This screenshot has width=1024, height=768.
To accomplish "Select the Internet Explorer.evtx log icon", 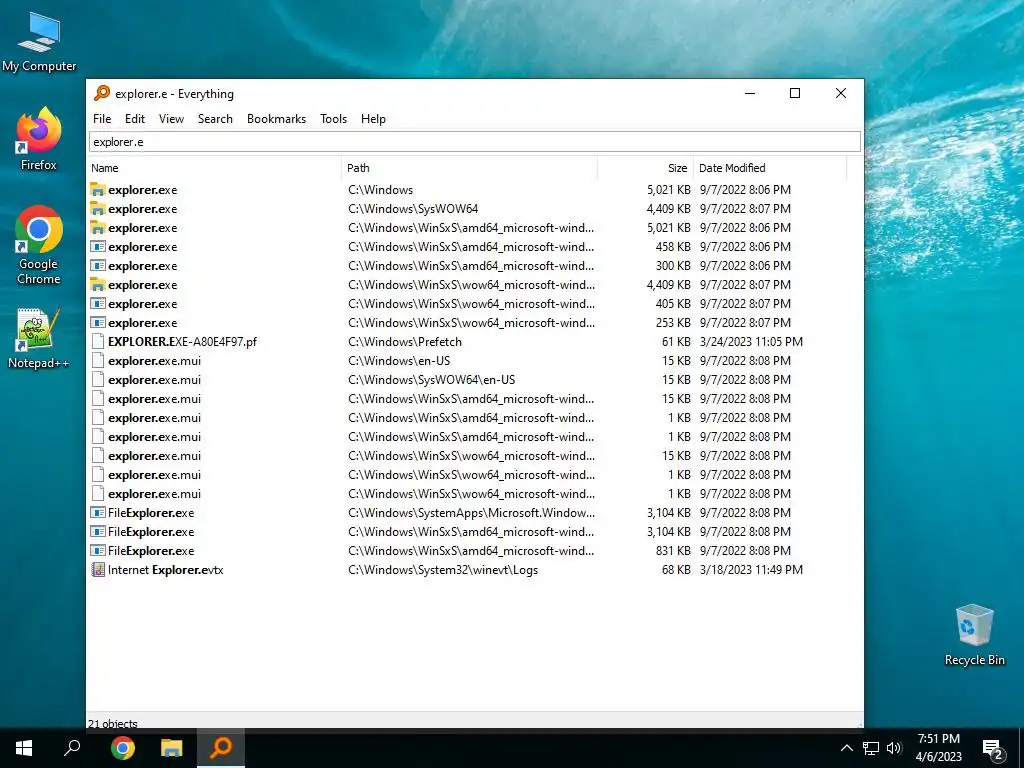I will [98, 569].
